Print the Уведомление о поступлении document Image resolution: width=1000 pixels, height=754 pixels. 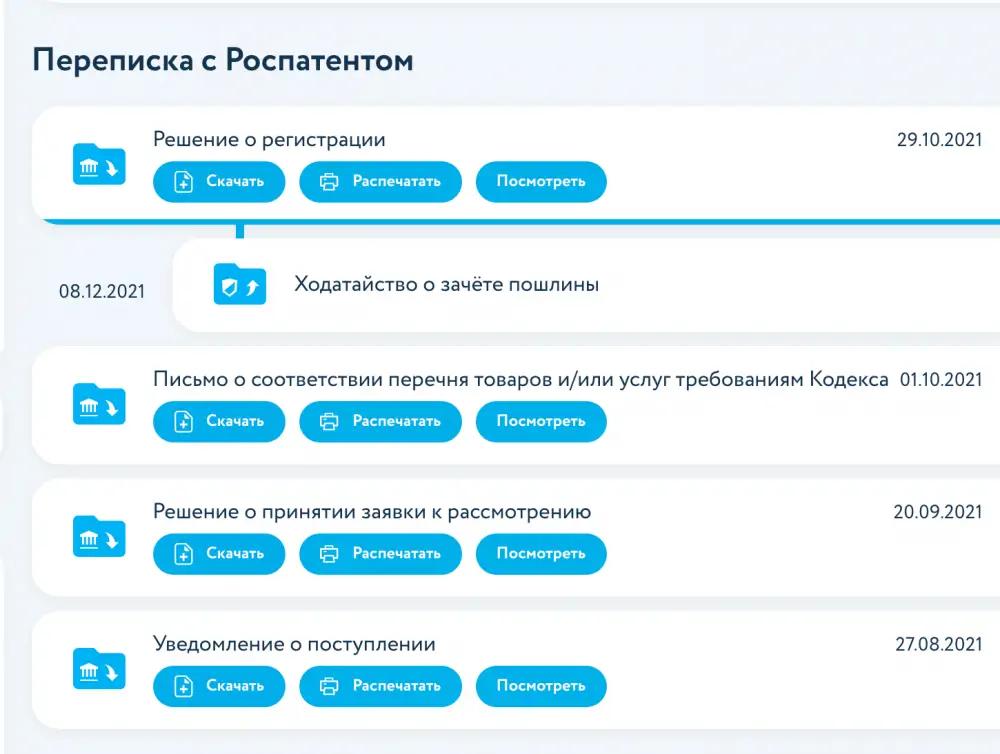380,686
